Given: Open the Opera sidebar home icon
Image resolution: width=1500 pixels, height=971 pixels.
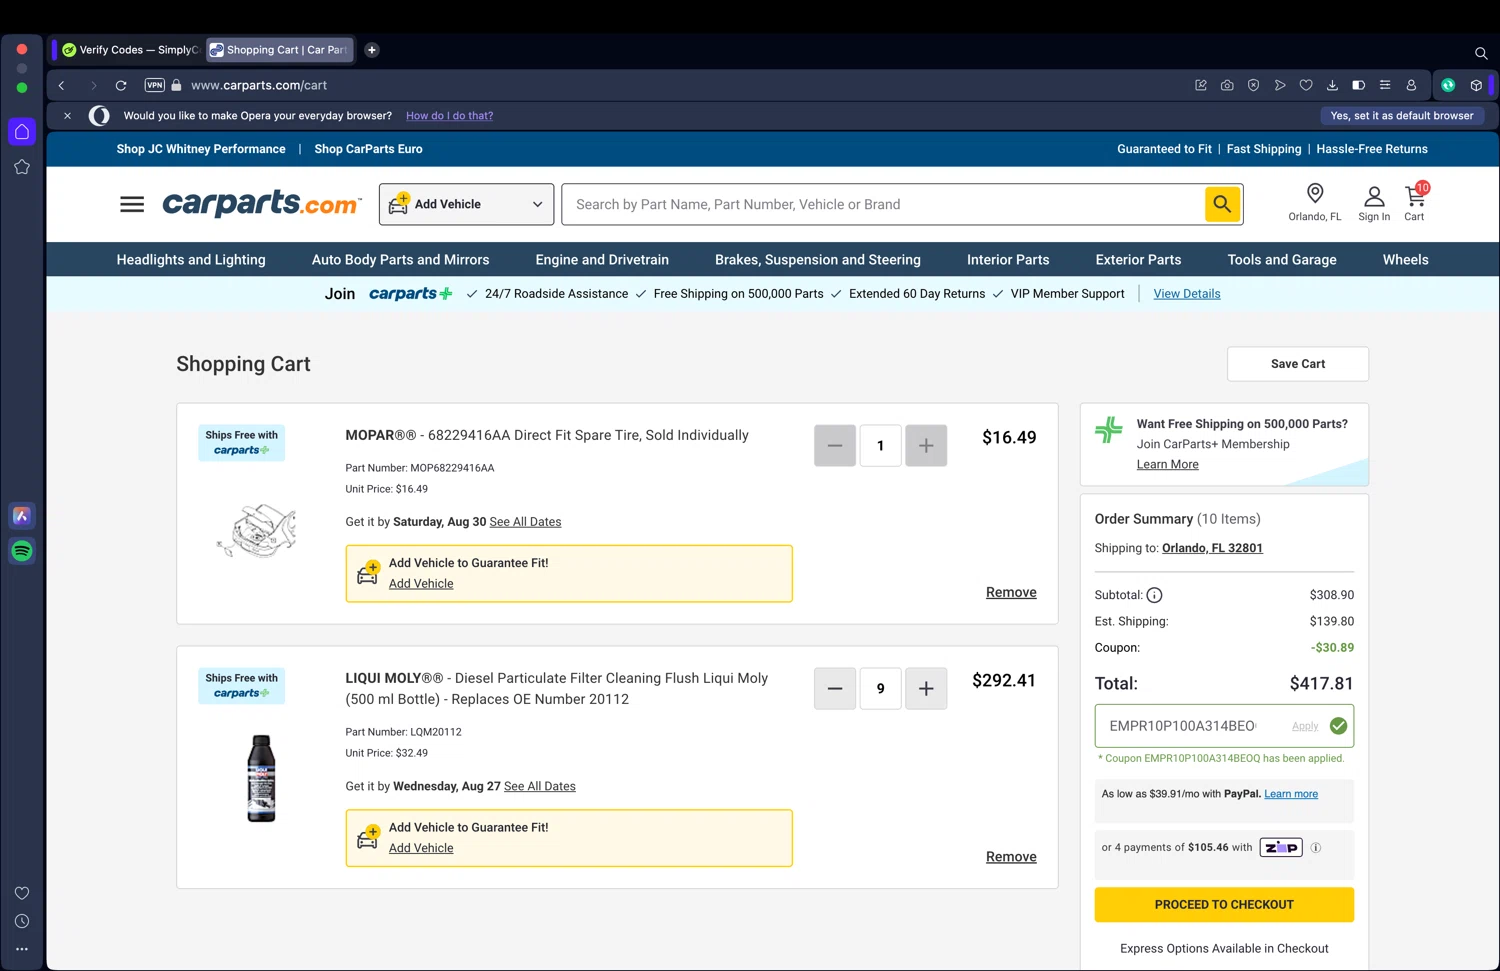Looking at the screenshot, I should [x=22, y=132].
